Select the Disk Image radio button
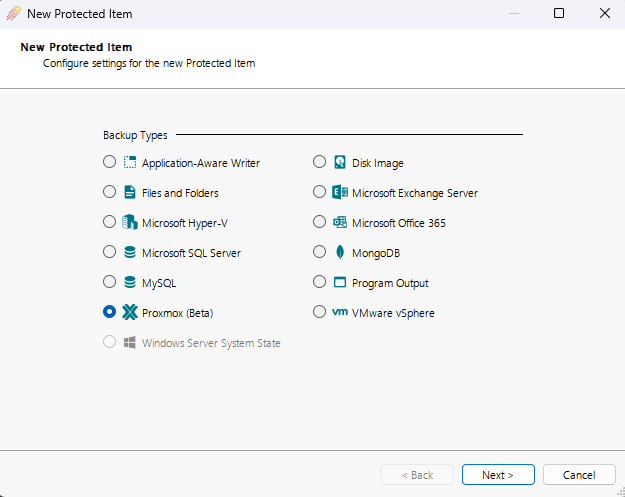 click(319, 162)
